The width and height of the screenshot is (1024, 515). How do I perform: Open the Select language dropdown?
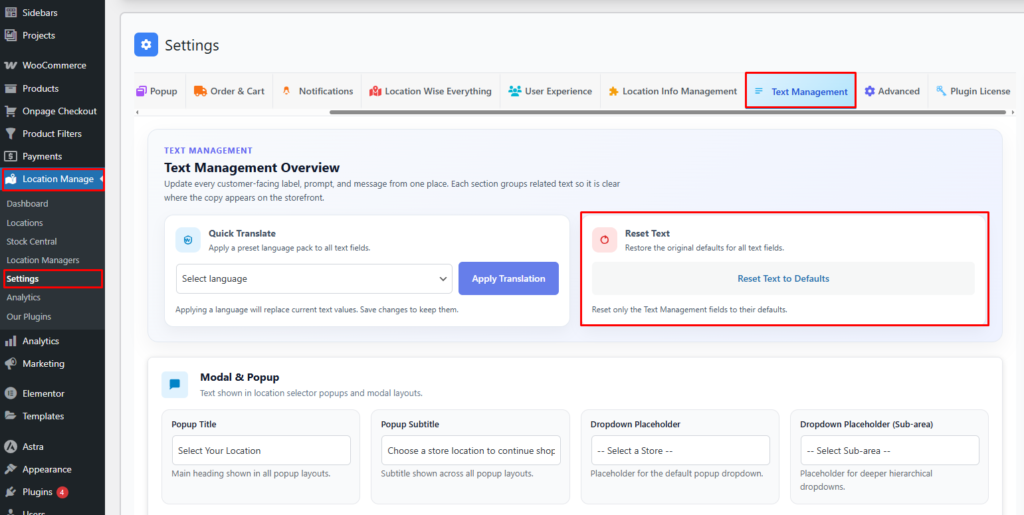tap(314, 279)
